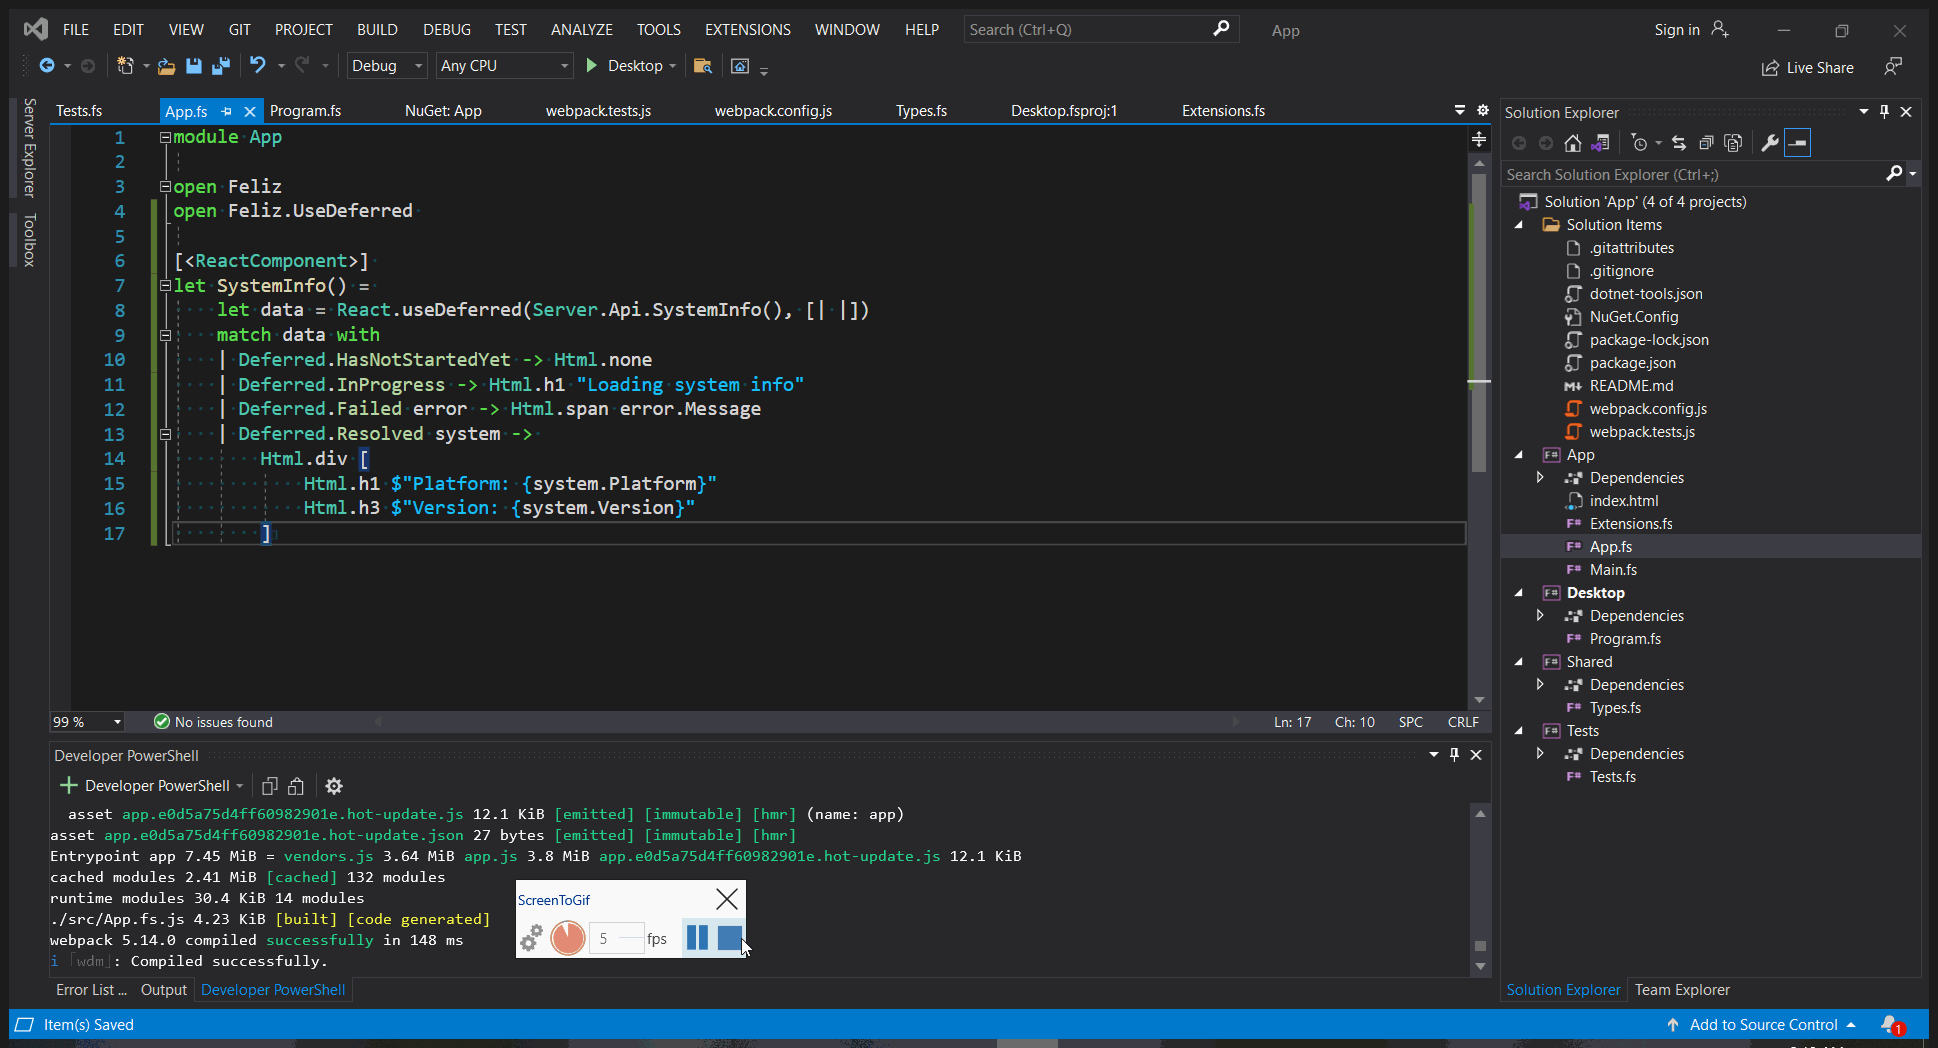Open the Any CPU platform dropdown
Screen dimensions: 1938x1048
point(503,65)
